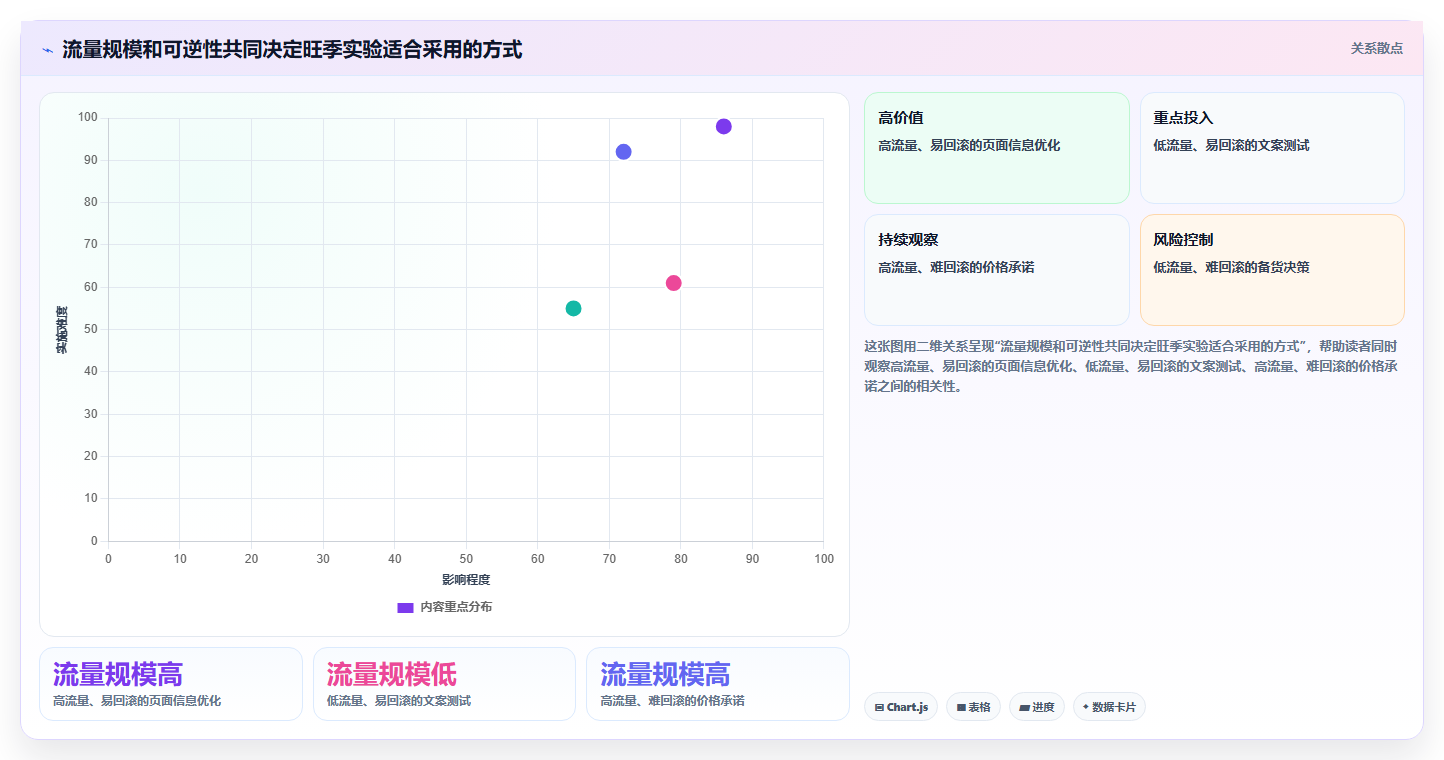1444x760 pixels.
Task: Click the main title heading text
Action: coord(292,49)
